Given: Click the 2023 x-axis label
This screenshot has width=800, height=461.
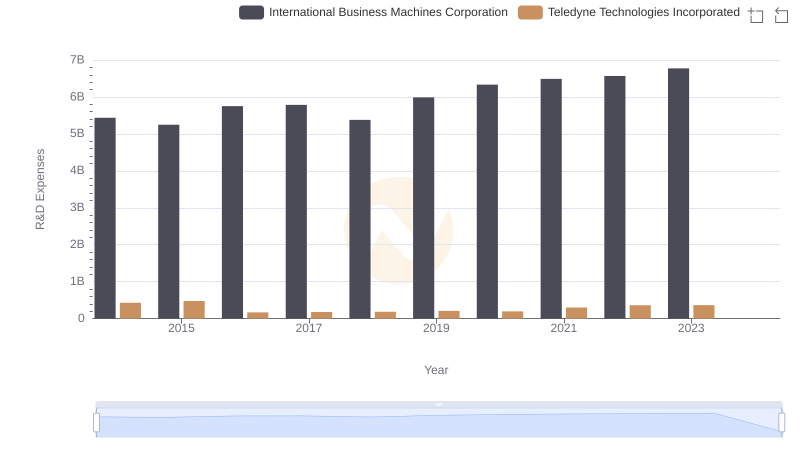Looking at the screenshot, I should tap(691, 328).
